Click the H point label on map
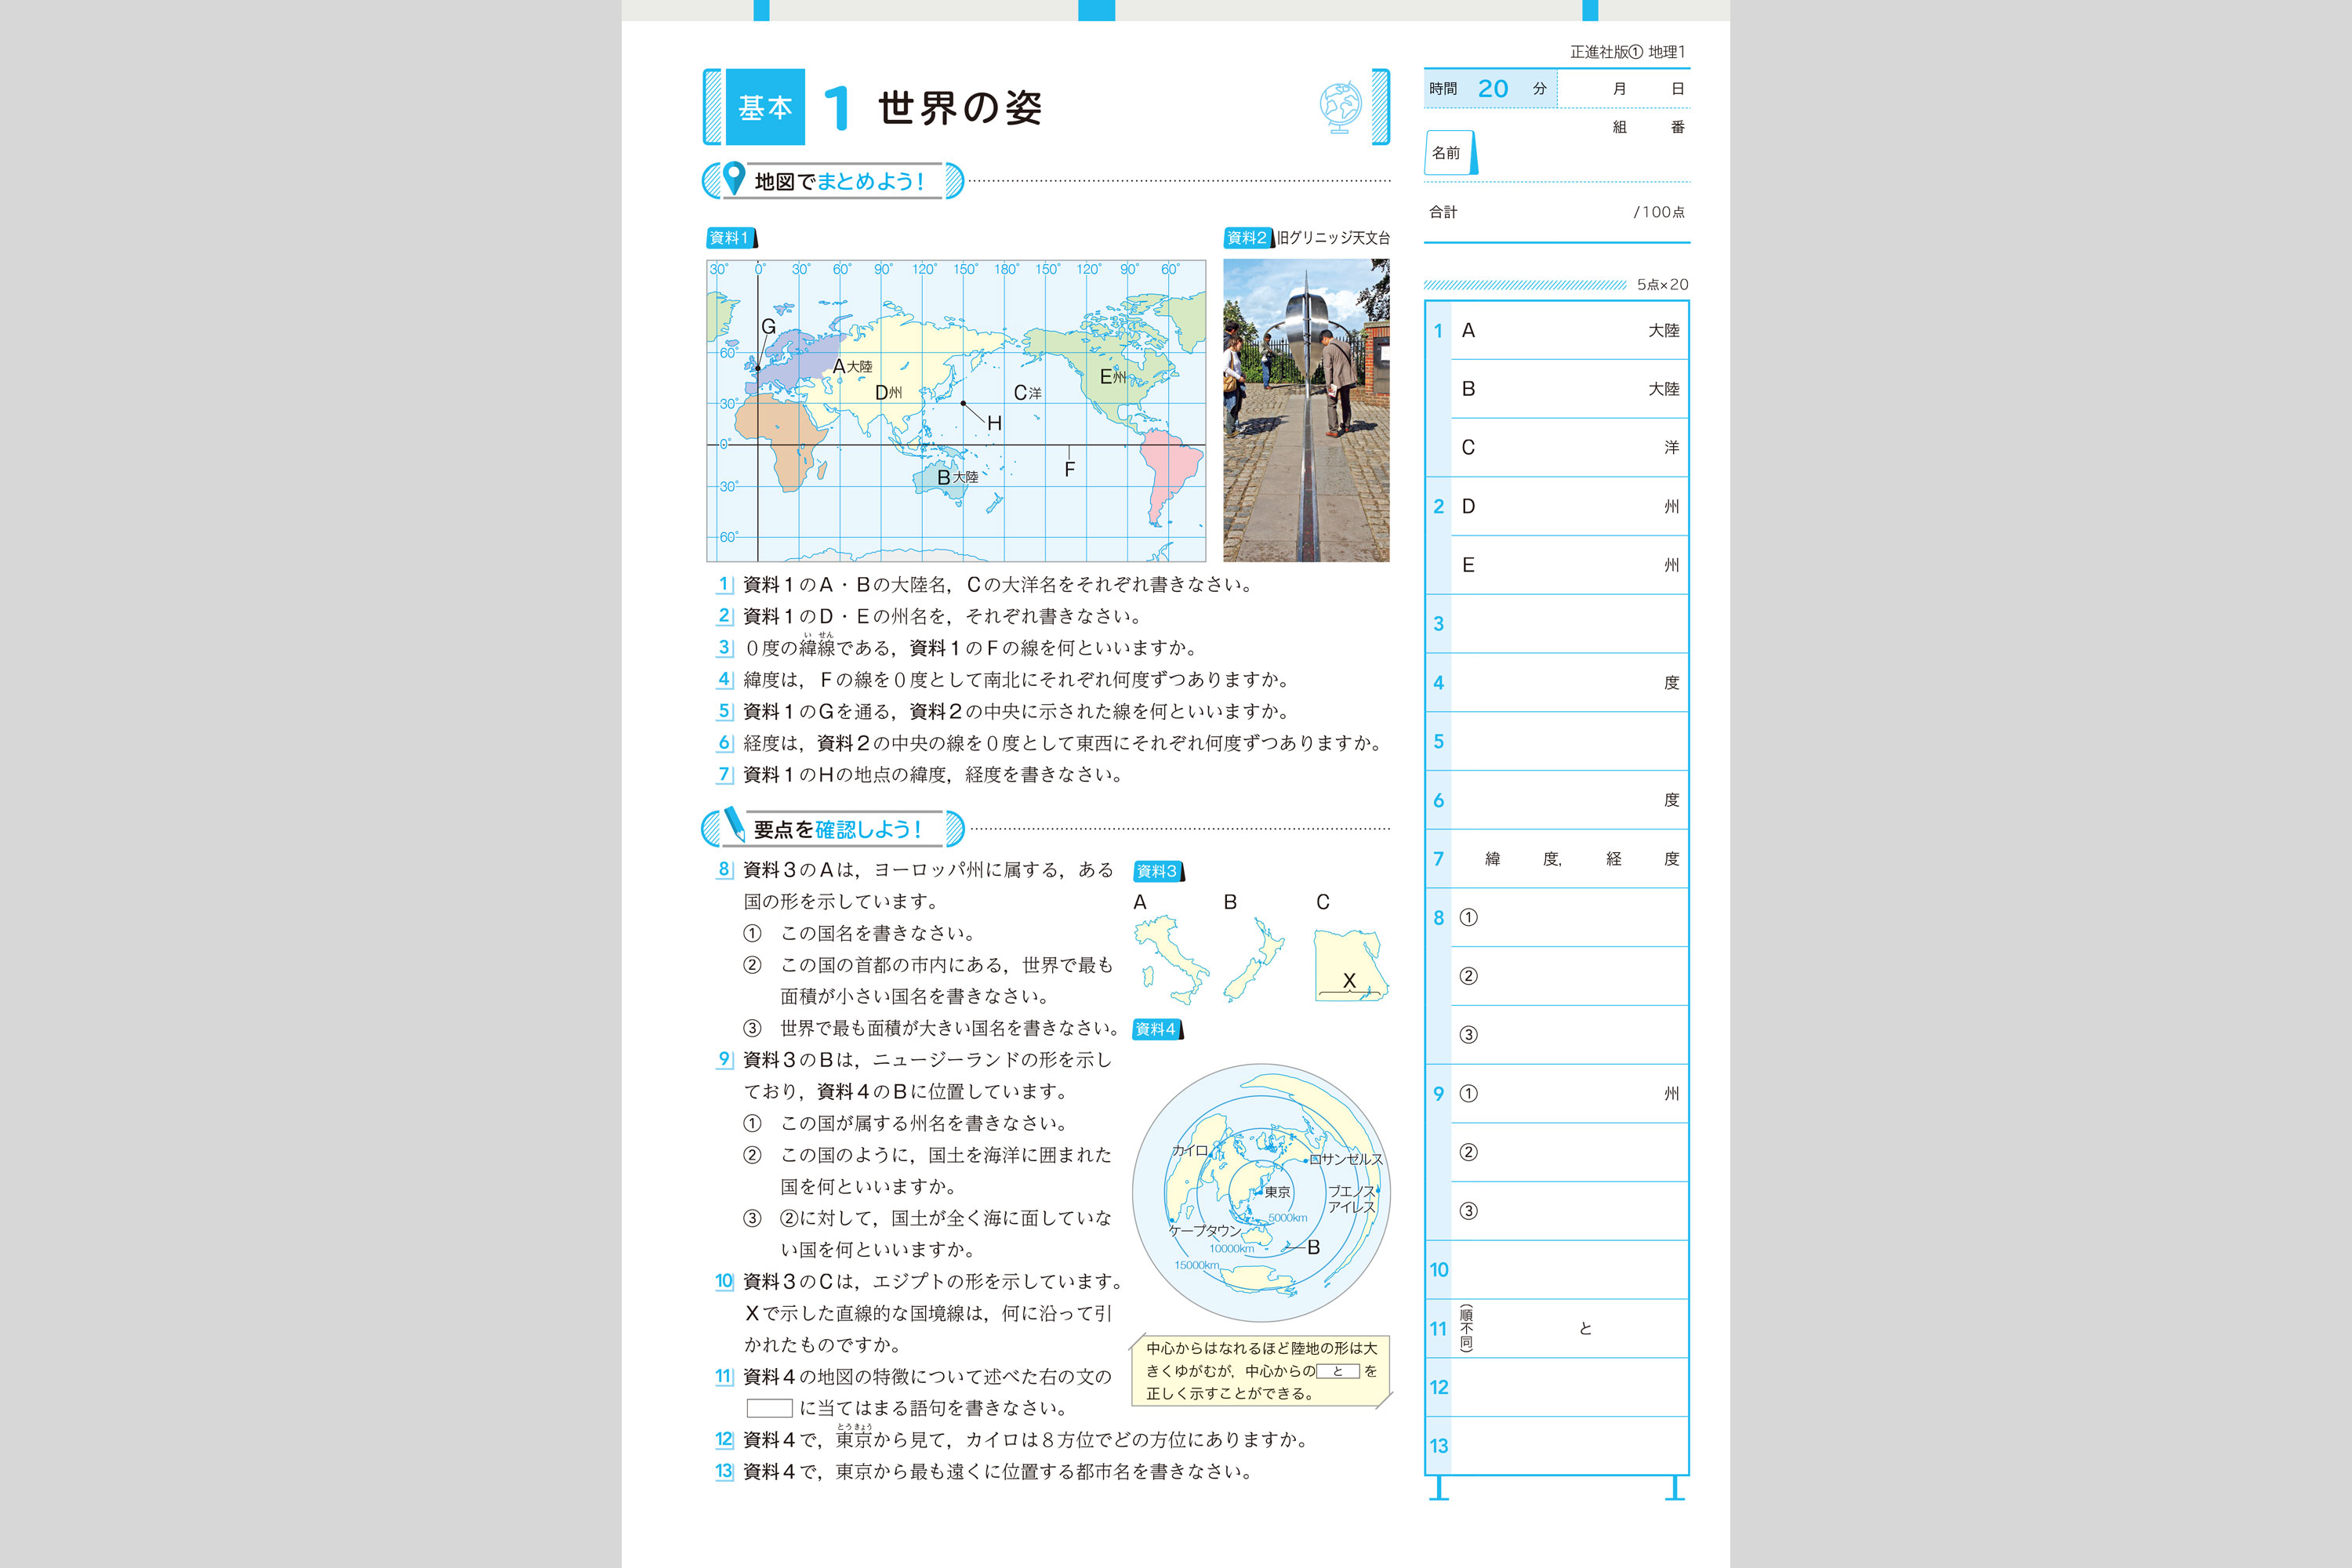The height and width of the screenshot is (1568, 2352). (x=994, y=424)
